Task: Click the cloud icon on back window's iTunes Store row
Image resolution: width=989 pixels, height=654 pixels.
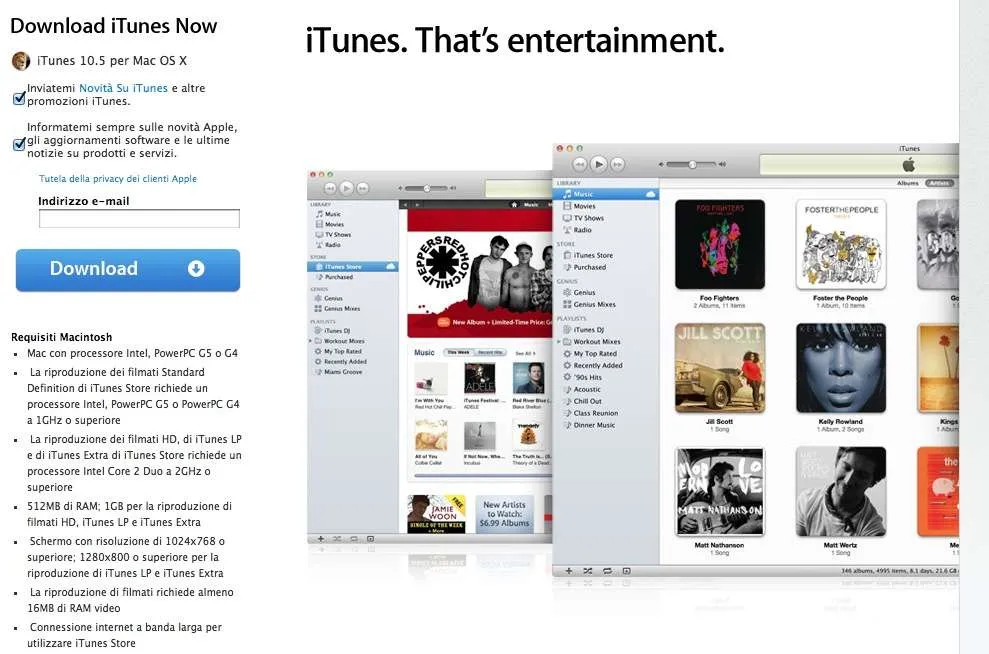Action: click(x=390, y=267)
